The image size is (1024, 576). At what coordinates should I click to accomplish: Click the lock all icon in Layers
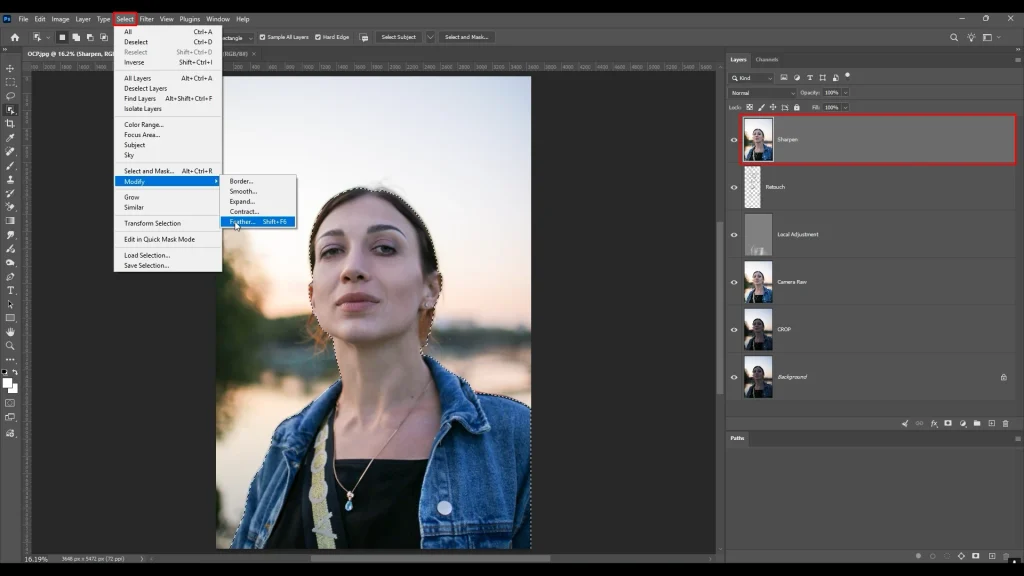(x=797, y=107)
